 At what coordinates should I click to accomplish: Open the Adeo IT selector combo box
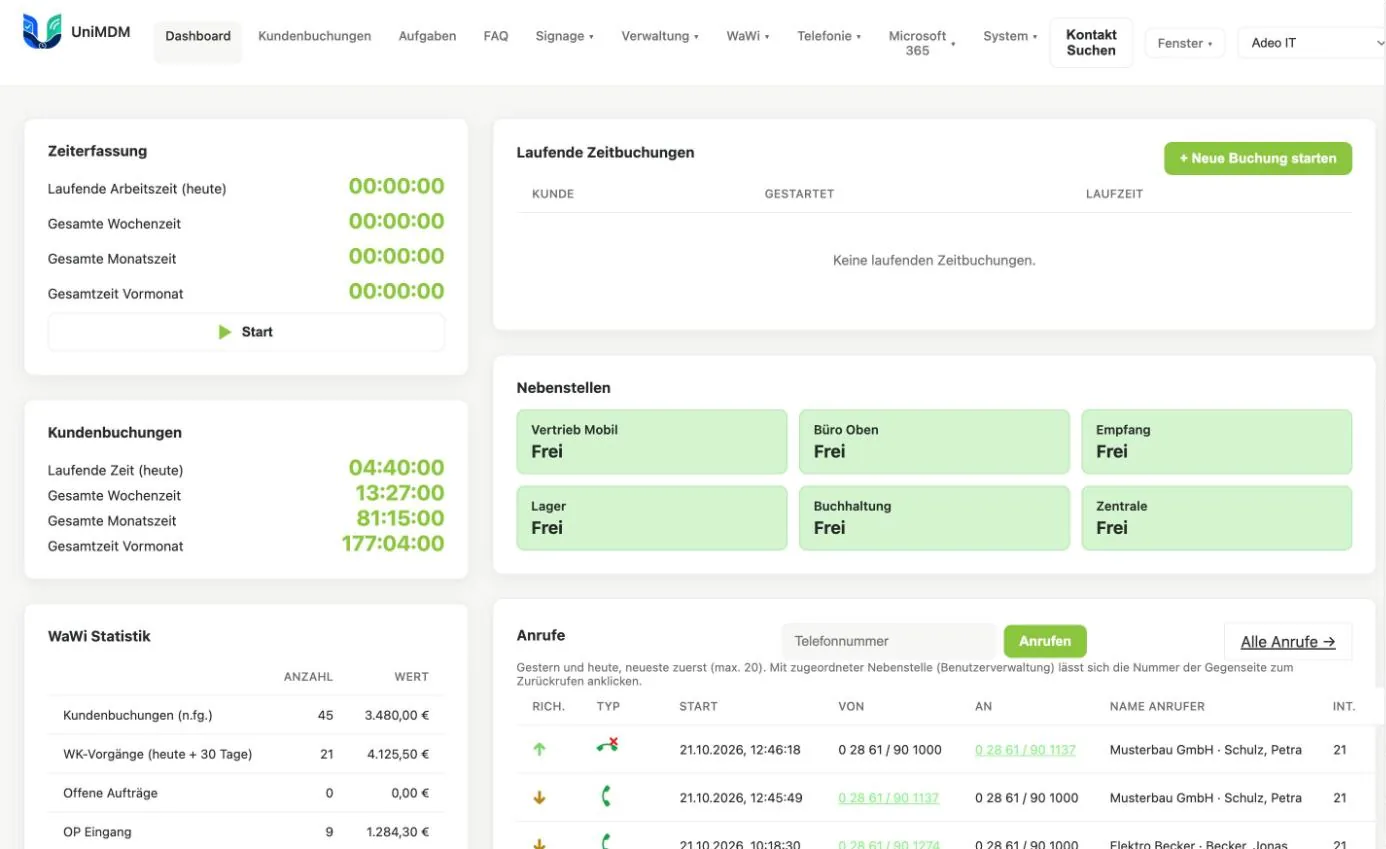coord(1311,43)
